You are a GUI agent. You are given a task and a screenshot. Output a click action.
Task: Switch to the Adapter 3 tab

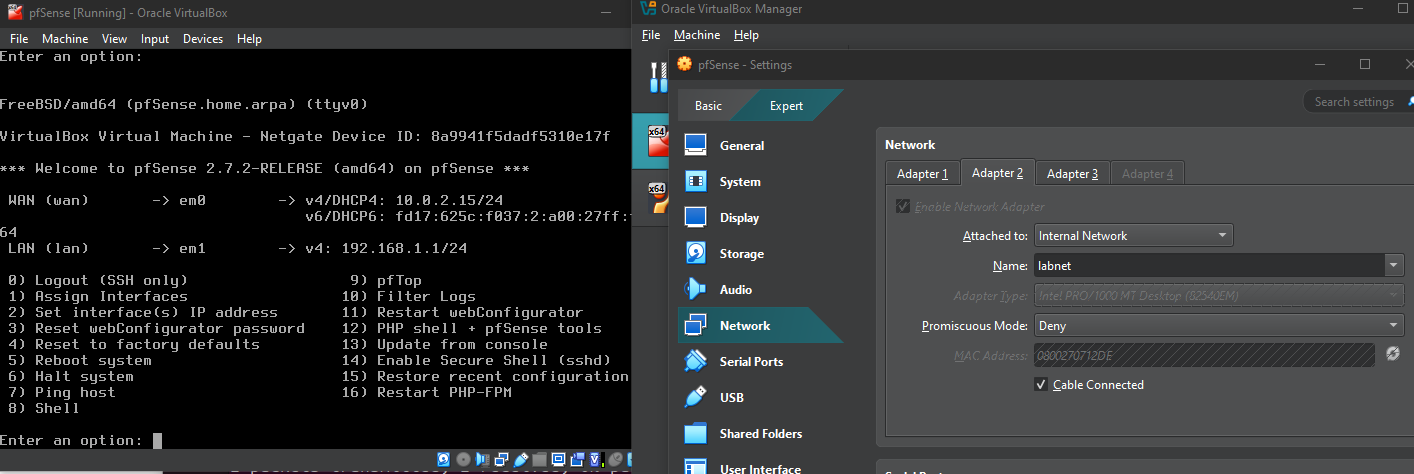click(x=1072, y=173)
